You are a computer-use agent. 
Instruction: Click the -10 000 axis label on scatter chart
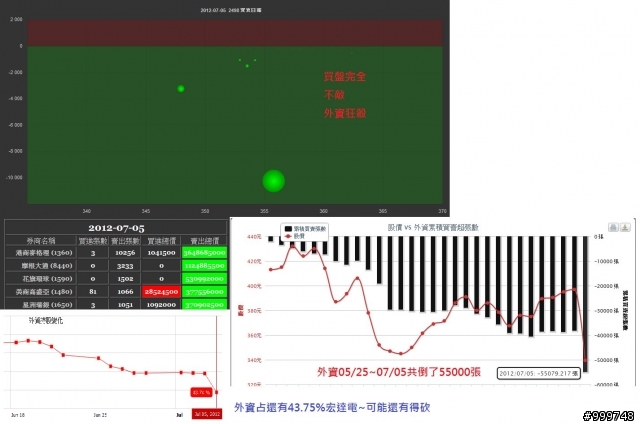14,178
